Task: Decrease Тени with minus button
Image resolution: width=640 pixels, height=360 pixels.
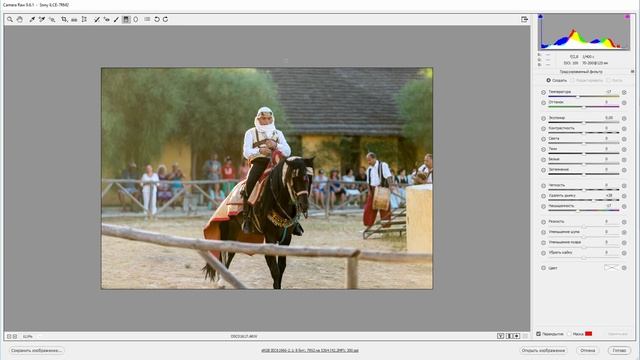Action: (543, 149)
